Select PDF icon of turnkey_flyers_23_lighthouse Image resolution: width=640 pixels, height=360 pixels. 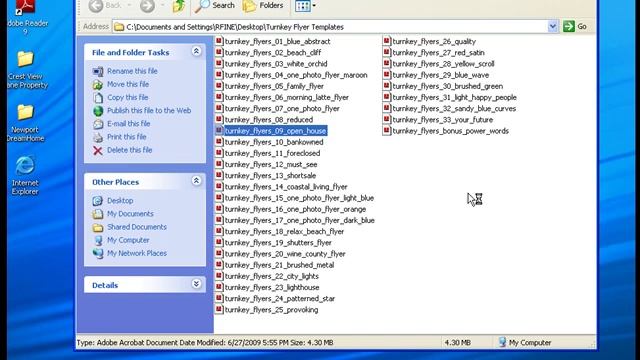(x=219, y=287)
